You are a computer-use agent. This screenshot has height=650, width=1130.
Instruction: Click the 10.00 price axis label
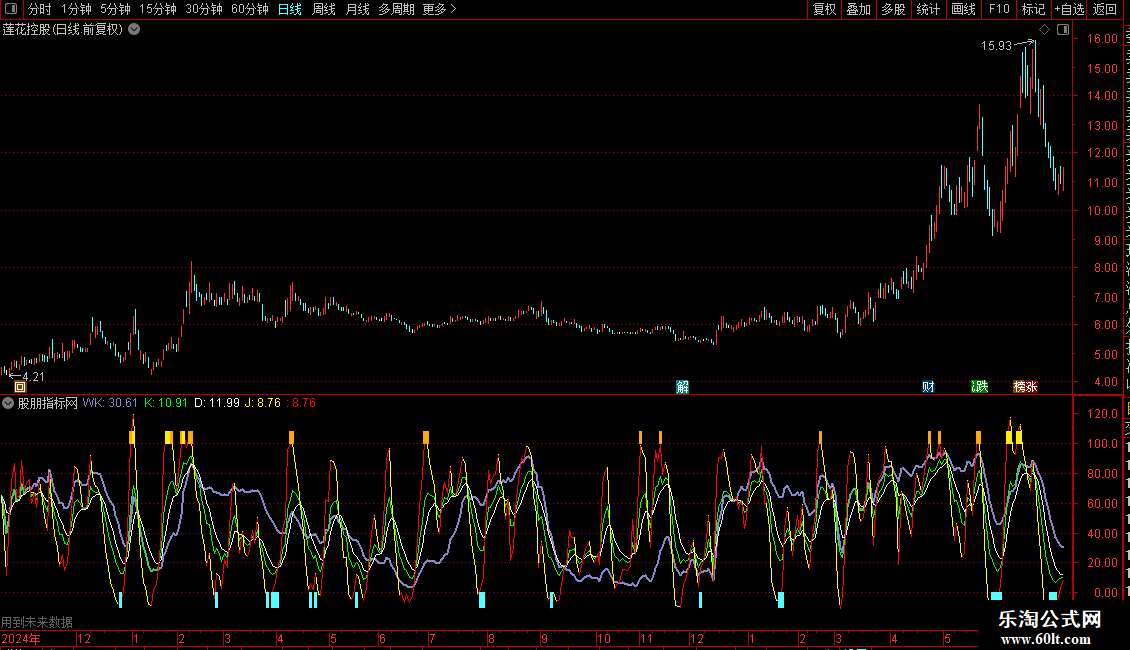(1103, 210)
